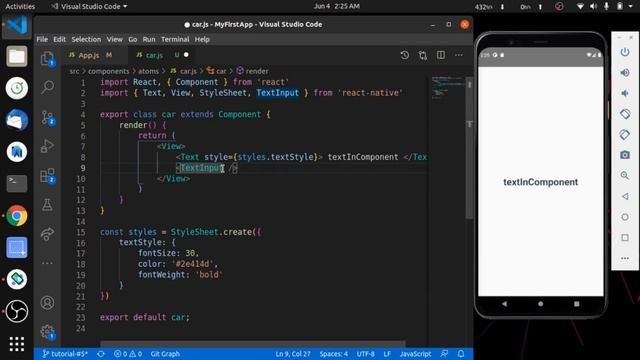Click 'car' class breadcrumb segment
Viewport: 640px width, 360px height.
217,71
